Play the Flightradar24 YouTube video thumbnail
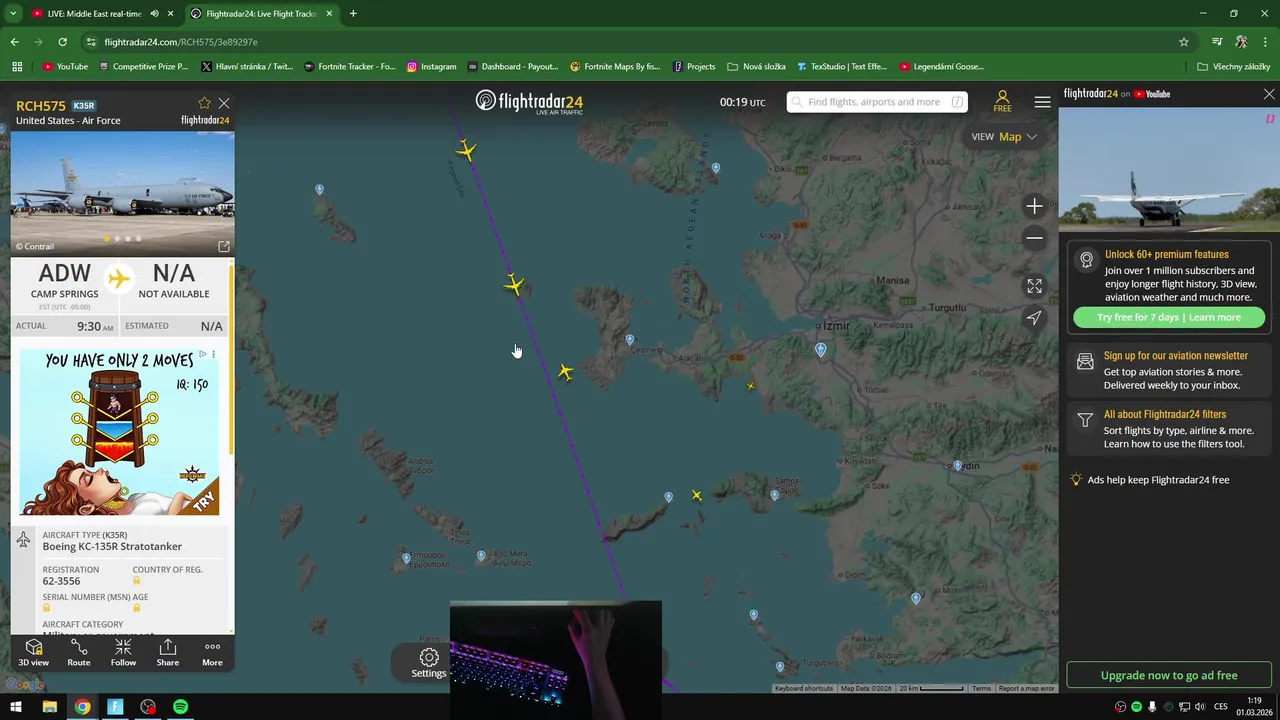 (1168, 170)
